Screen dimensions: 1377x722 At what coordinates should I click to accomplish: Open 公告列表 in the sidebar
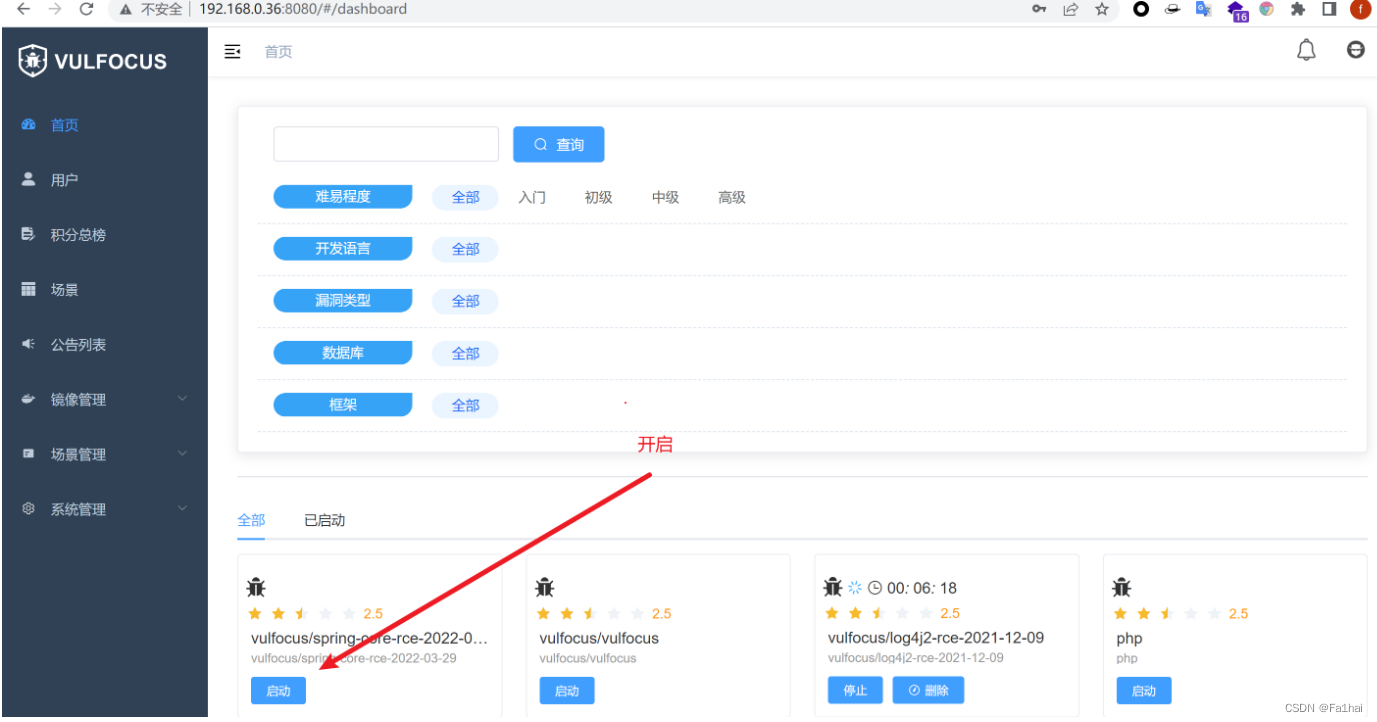click(104, 345)
